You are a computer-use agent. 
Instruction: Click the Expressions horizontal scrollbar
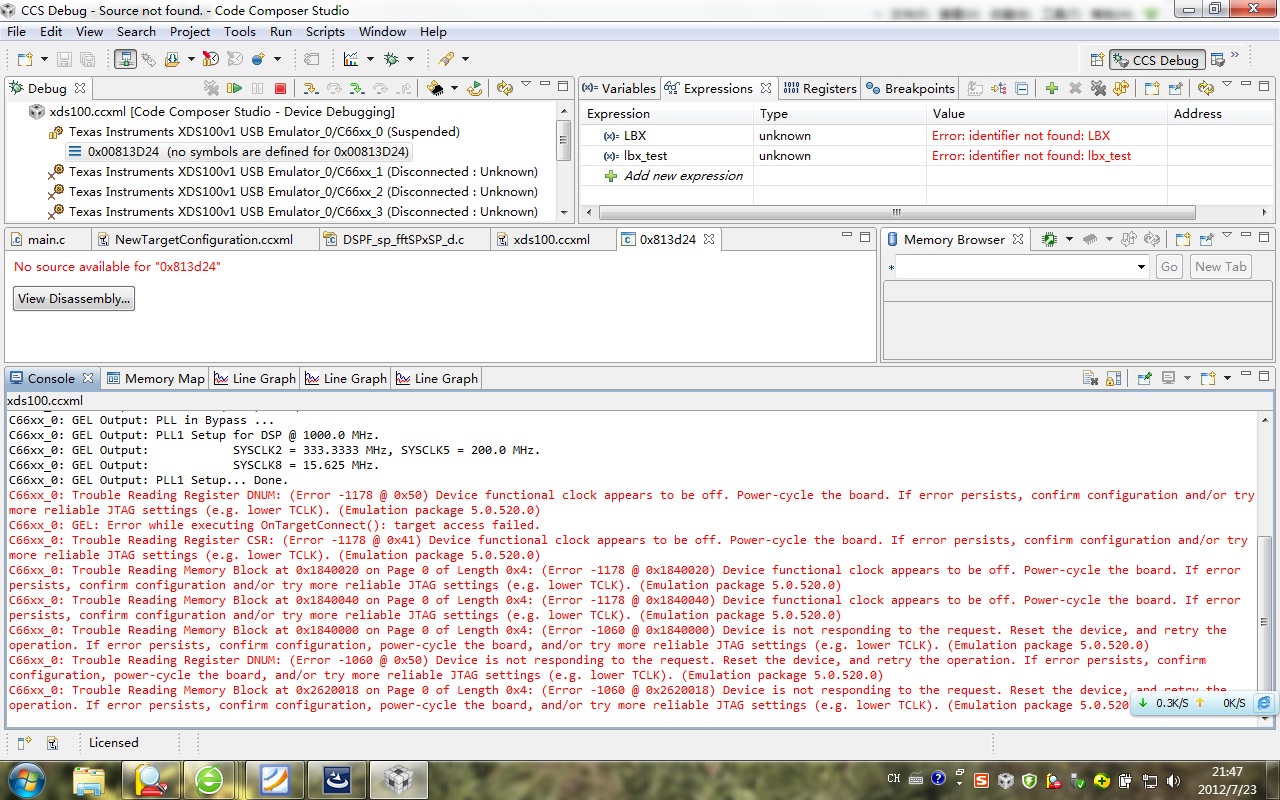click(x=896, y=212)
